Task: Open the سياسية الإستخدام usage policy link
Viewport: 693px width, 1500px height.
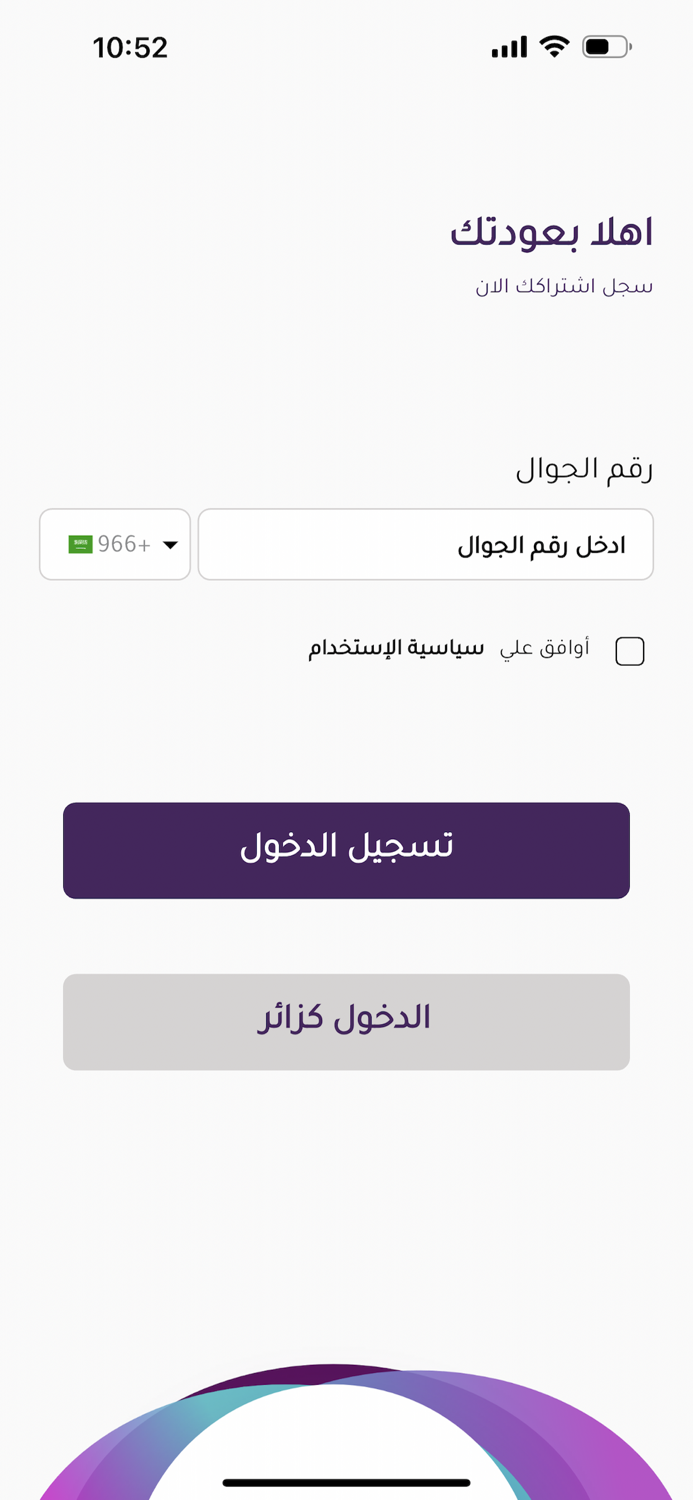Action: (x=396, y=648)
